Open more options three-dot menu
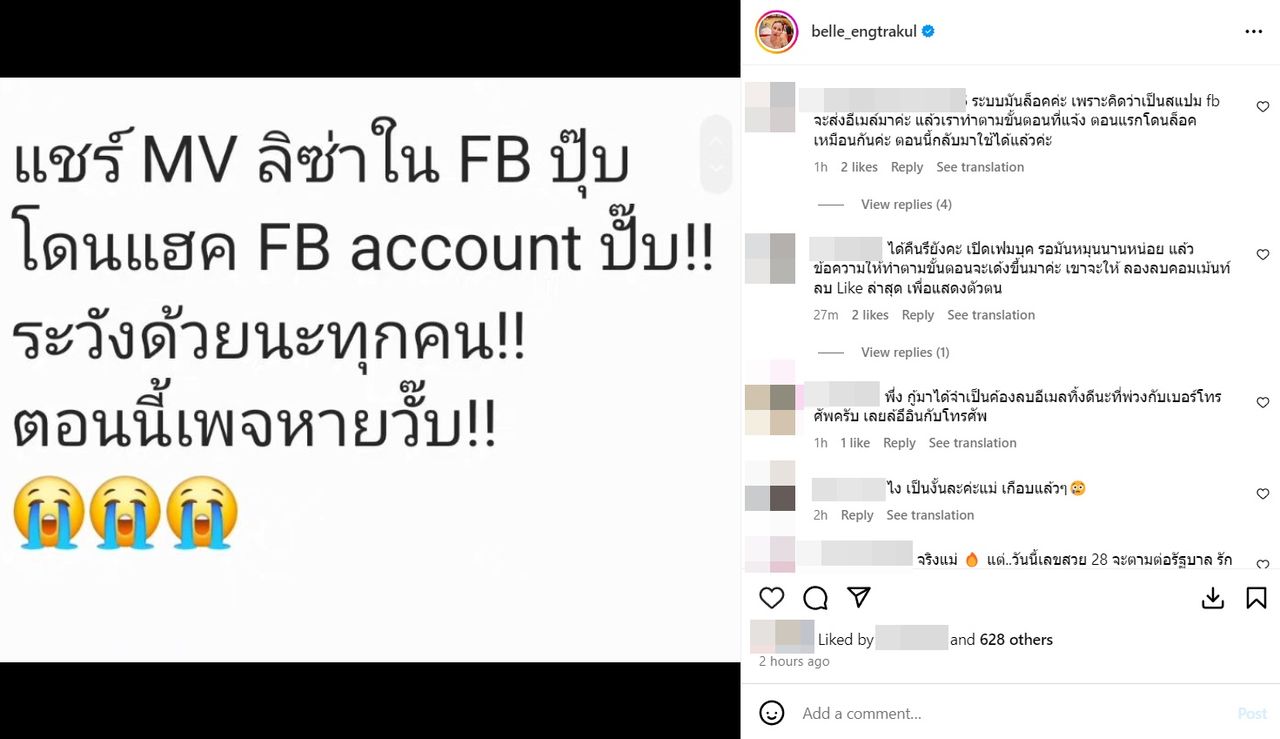 1254,32
